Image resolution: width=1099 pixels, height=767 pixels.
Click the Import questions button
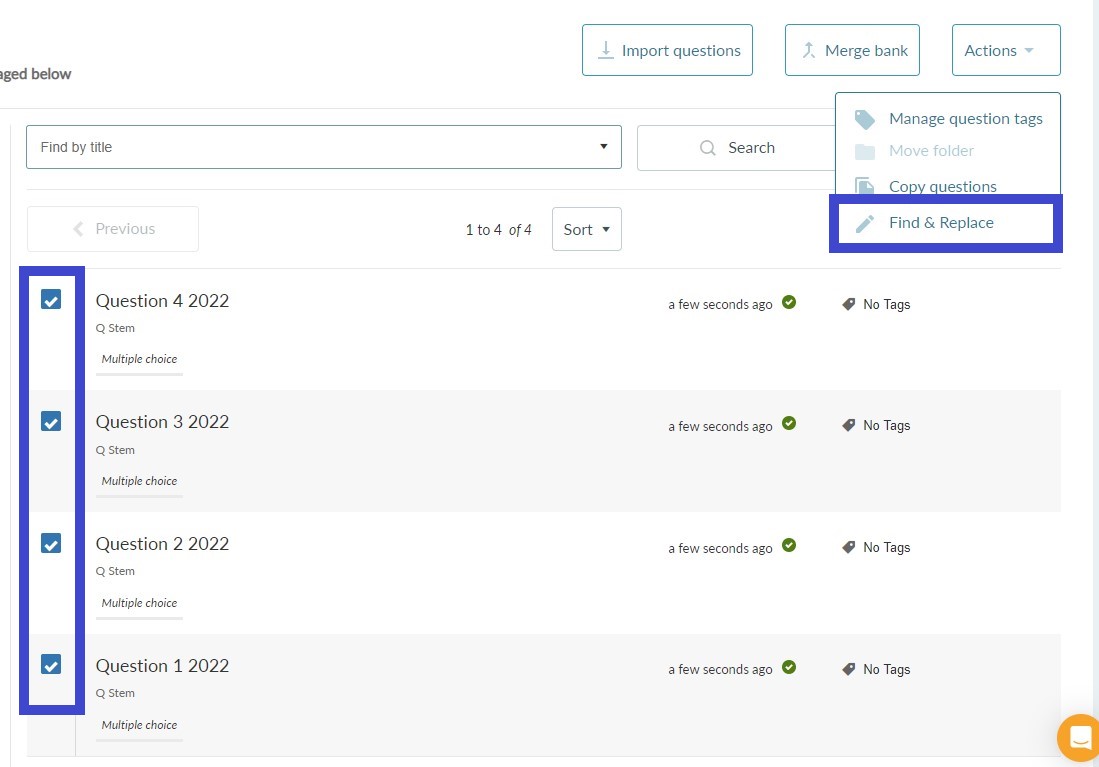(x=667, y=50)
